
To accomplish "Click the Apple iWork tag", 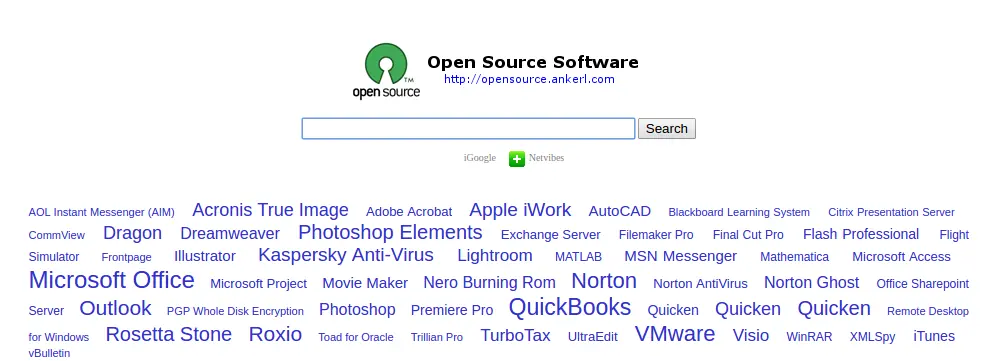I will pos(520,210).
